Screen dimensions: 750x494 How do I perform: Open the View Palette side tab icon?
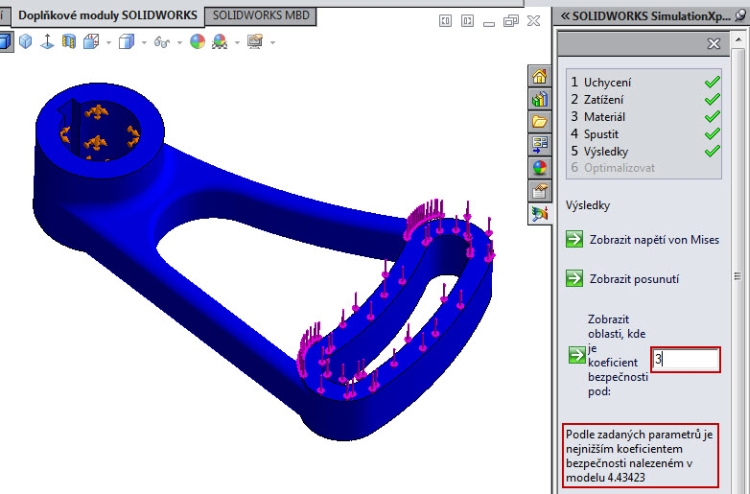[x=540, y=144]
